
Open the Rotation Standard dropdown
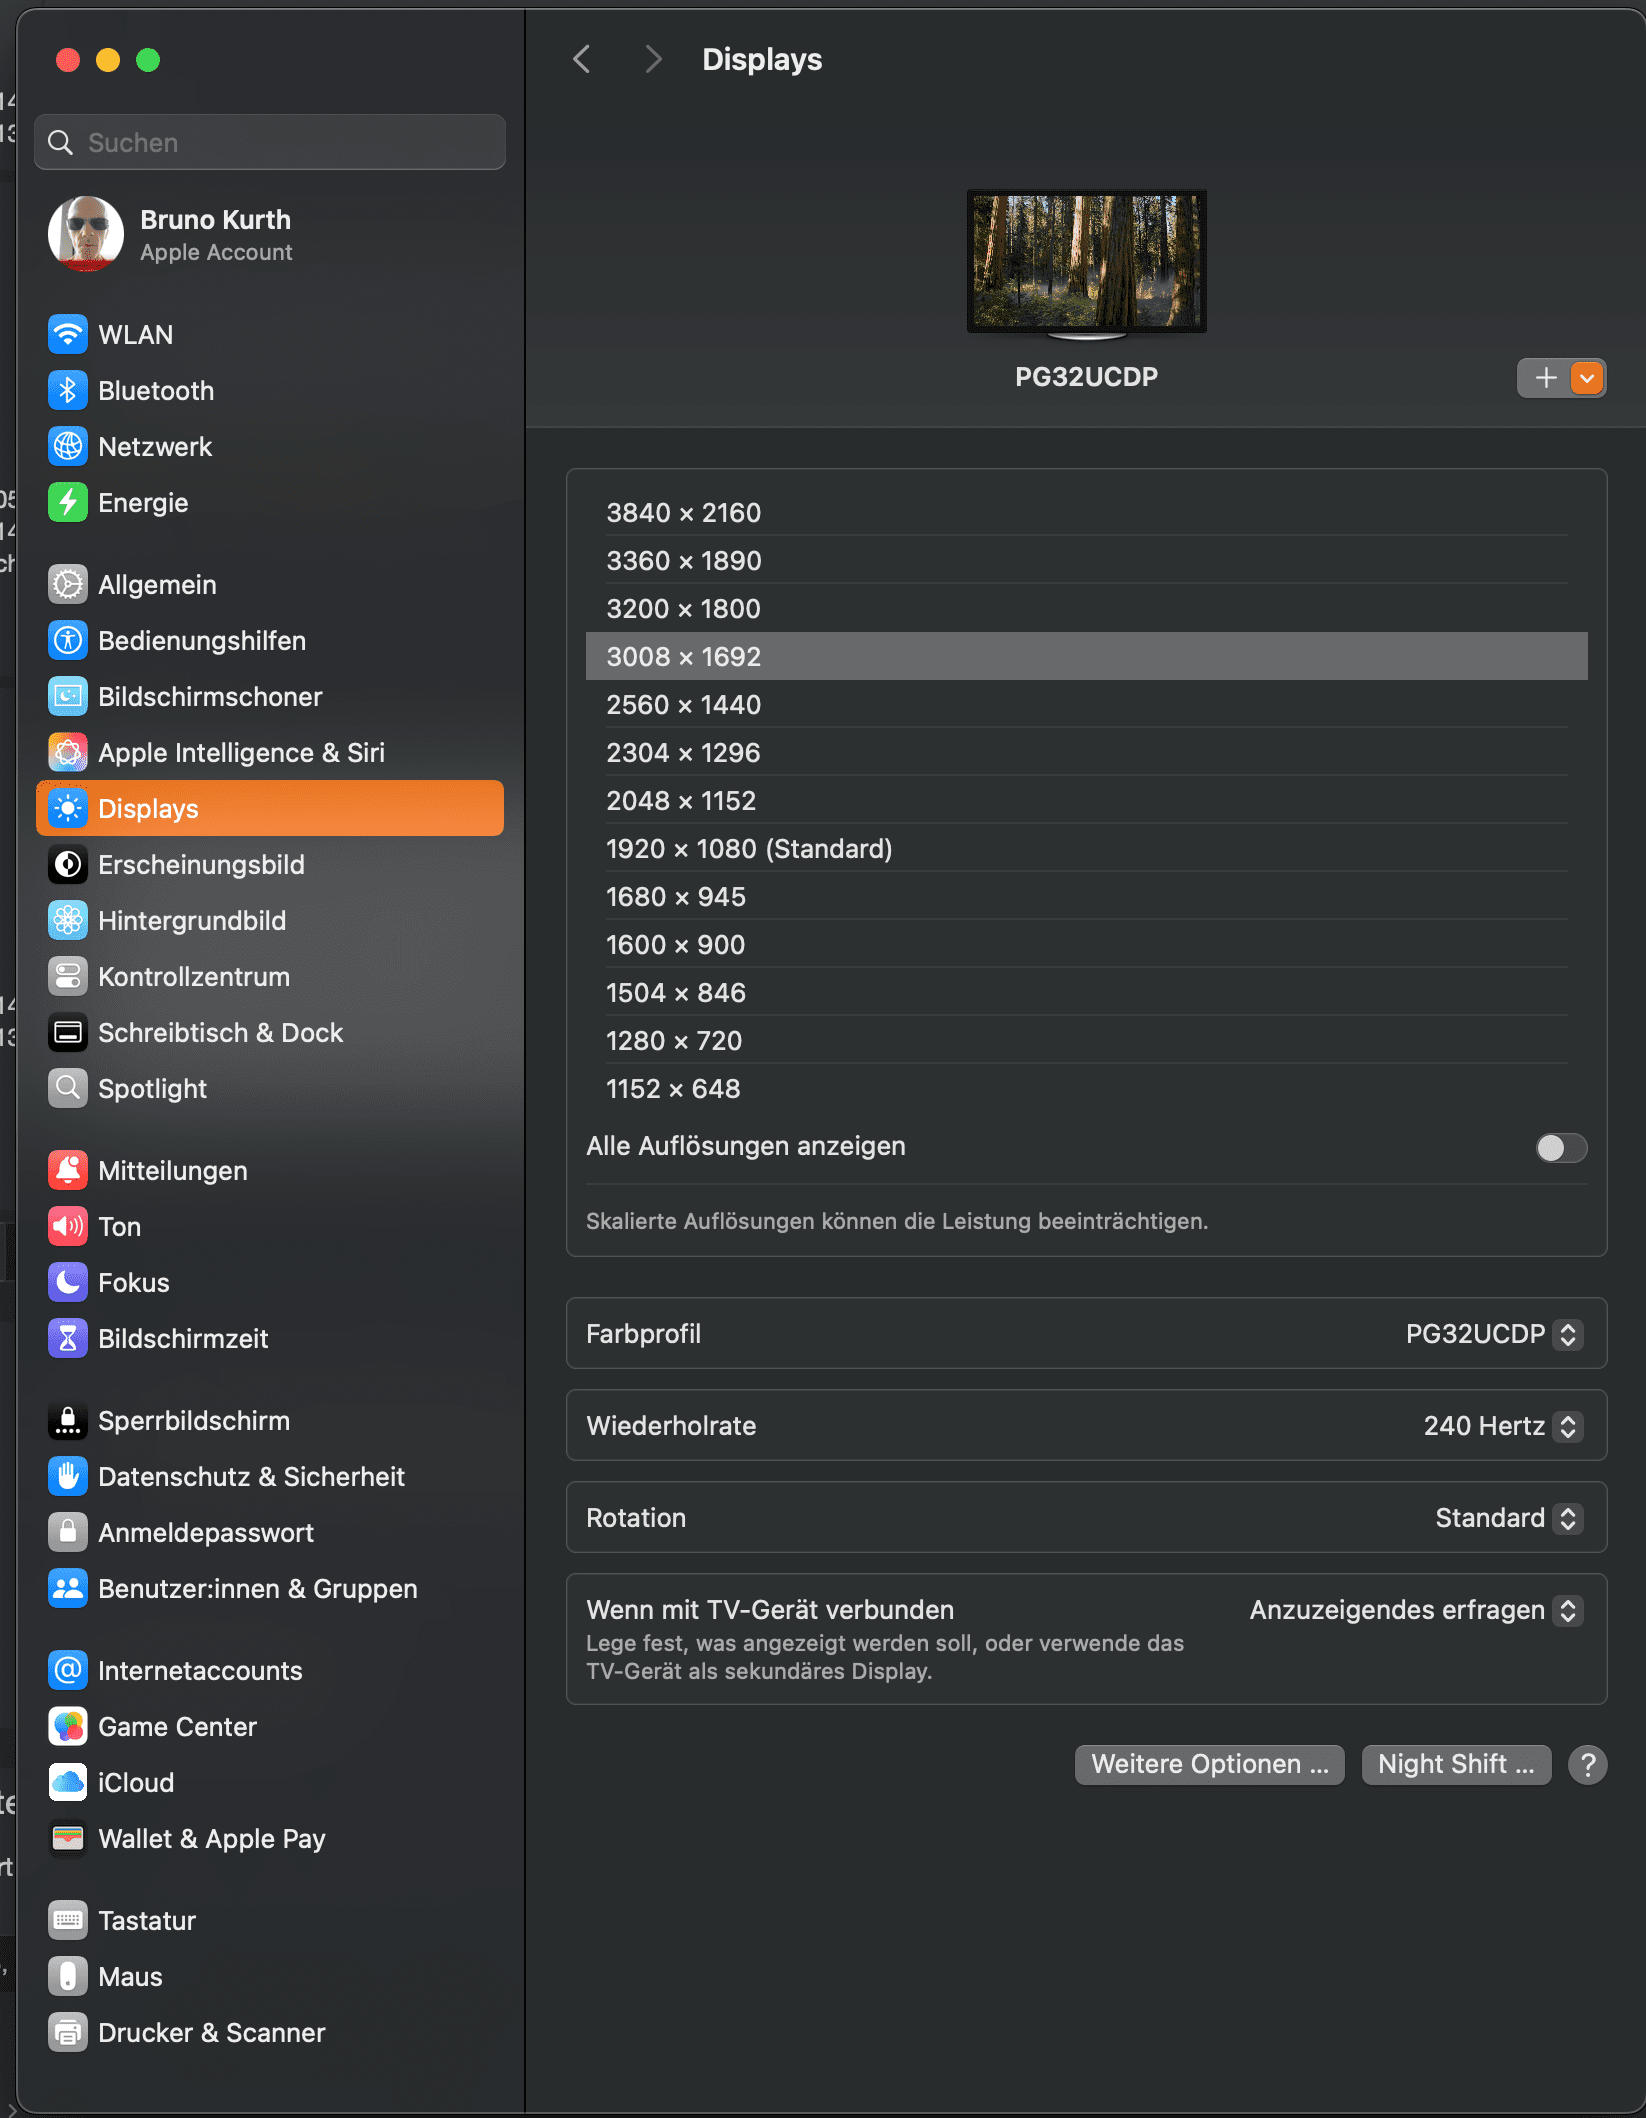pyautogui.click(x=1509, y=1518)
